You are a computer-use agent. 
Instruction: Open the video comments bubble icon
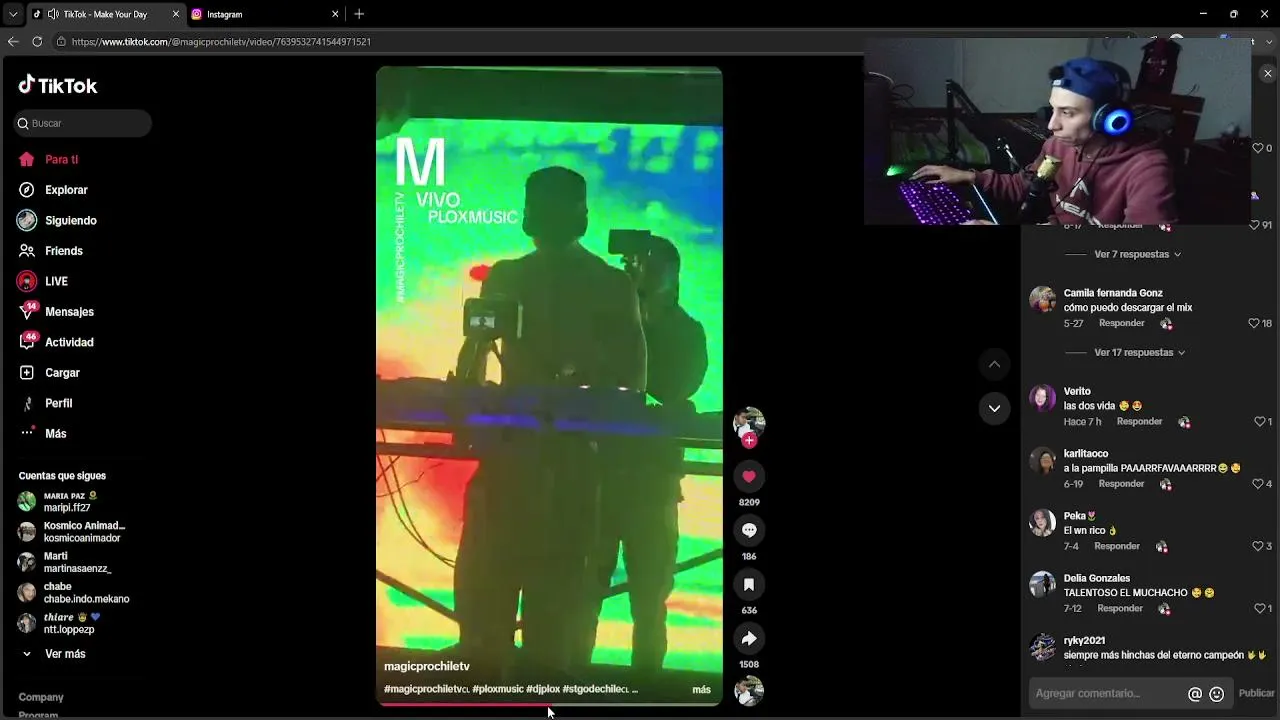[749, 531]
